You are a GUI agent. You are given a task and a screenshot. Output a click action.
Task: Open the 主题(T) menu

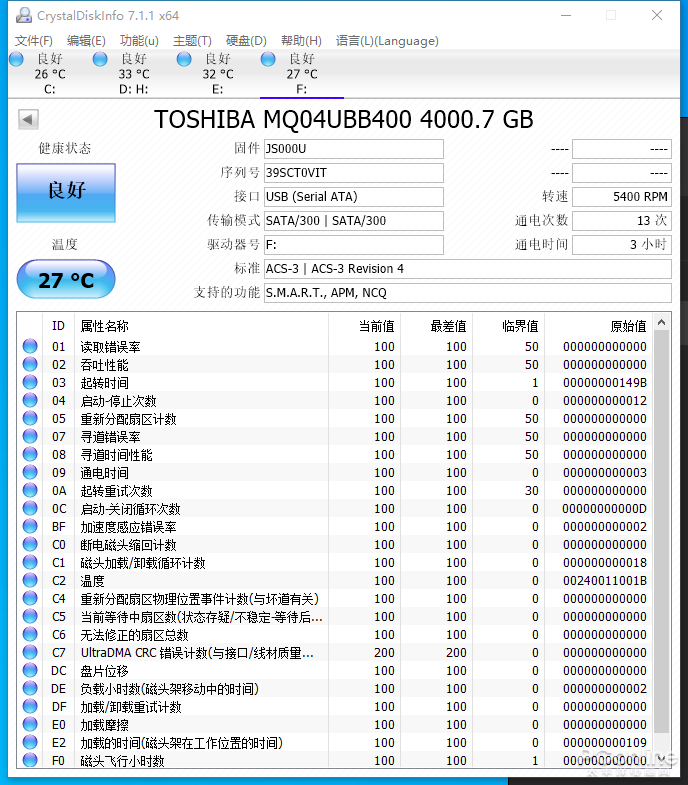[192, 41]
